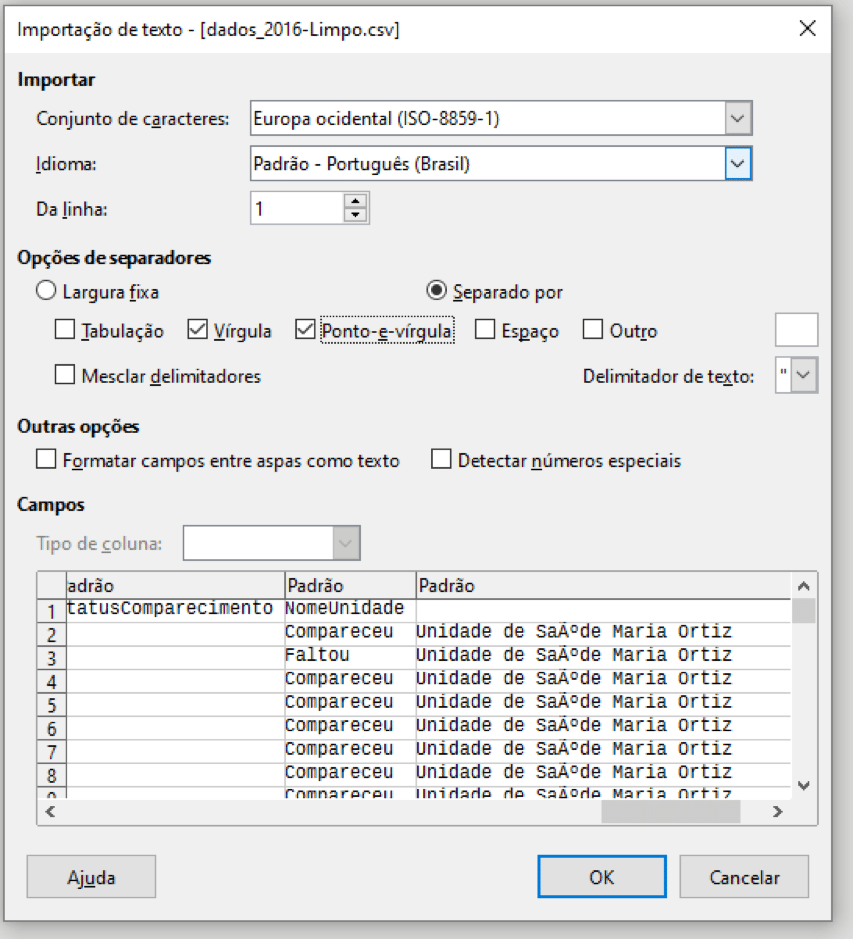
Task: Select row header 5 in preview
Action: pos(52,705)
